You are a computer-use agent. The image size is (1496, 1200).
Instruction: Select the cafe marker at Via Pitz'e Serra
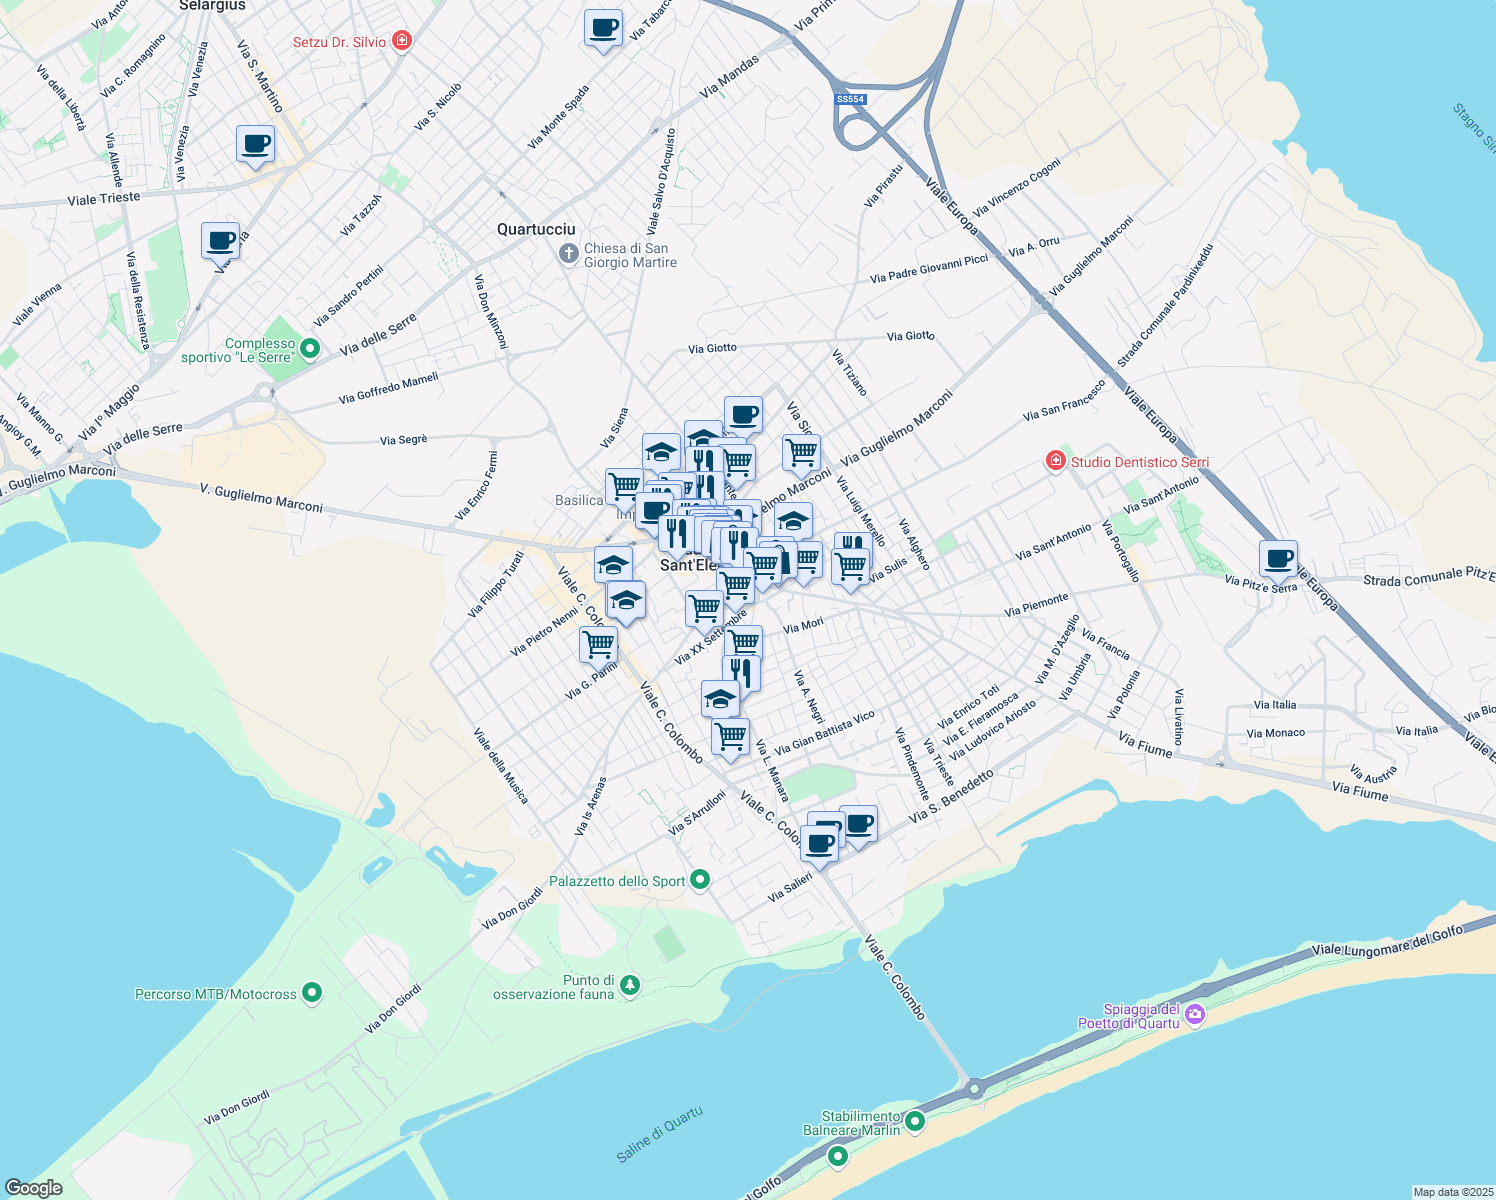(1278, 559)
